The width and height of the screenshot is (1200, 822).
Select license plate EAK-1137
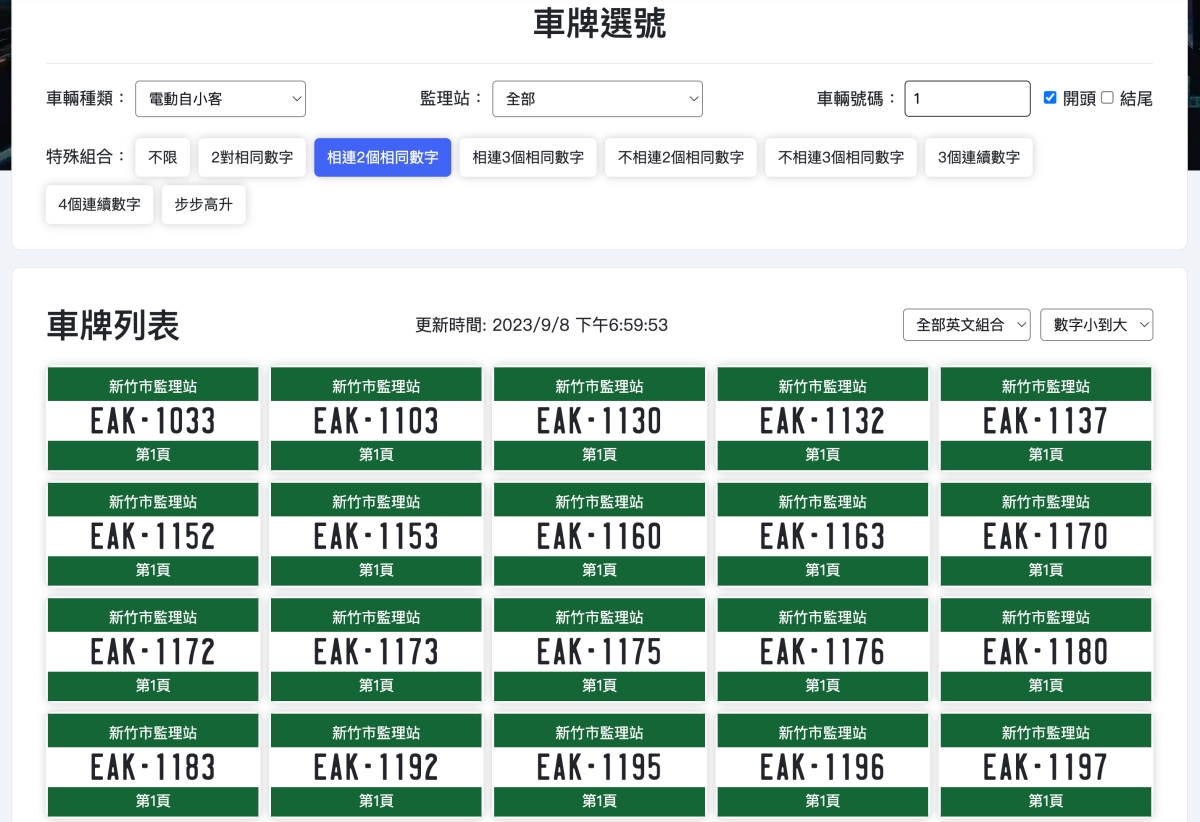click(1045, 420)
